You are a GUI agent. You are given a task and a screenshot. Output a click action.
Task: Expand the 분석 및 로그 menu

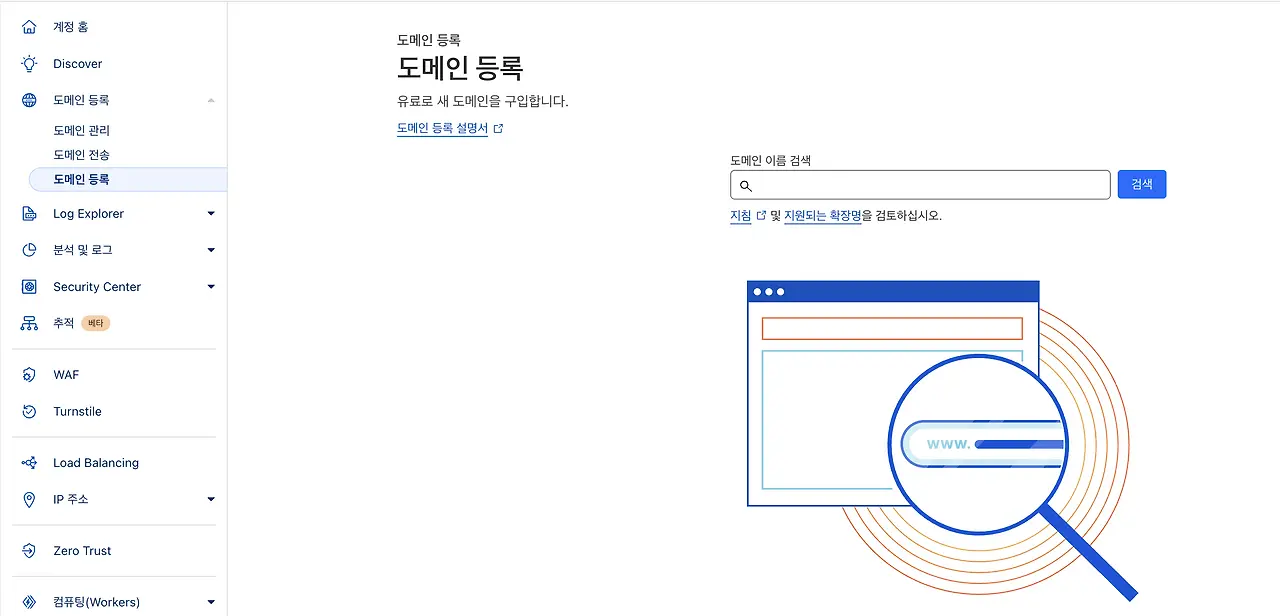click(x=210, y=249)
